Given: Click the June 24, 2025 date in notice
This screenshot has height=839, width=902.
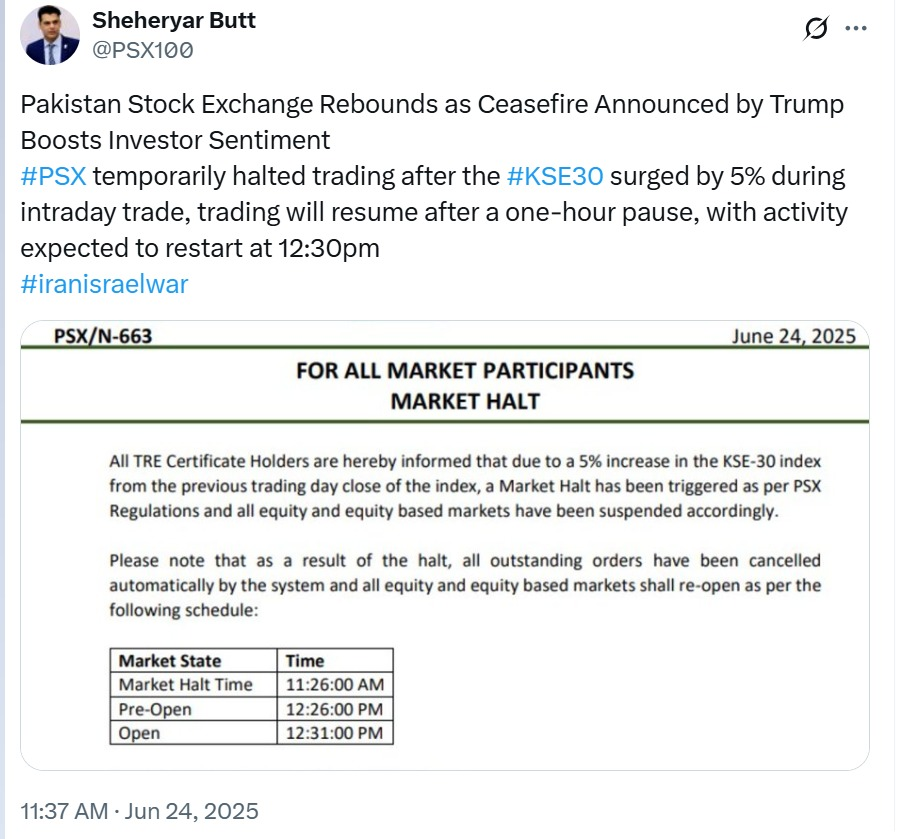Looking at the screenshot, I should click(794, 336).
